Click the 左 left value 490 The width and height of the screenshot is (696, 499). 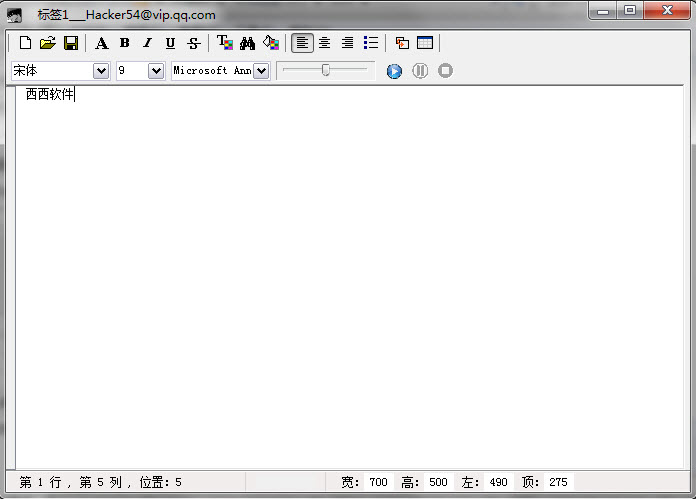[x=498, y=482]
